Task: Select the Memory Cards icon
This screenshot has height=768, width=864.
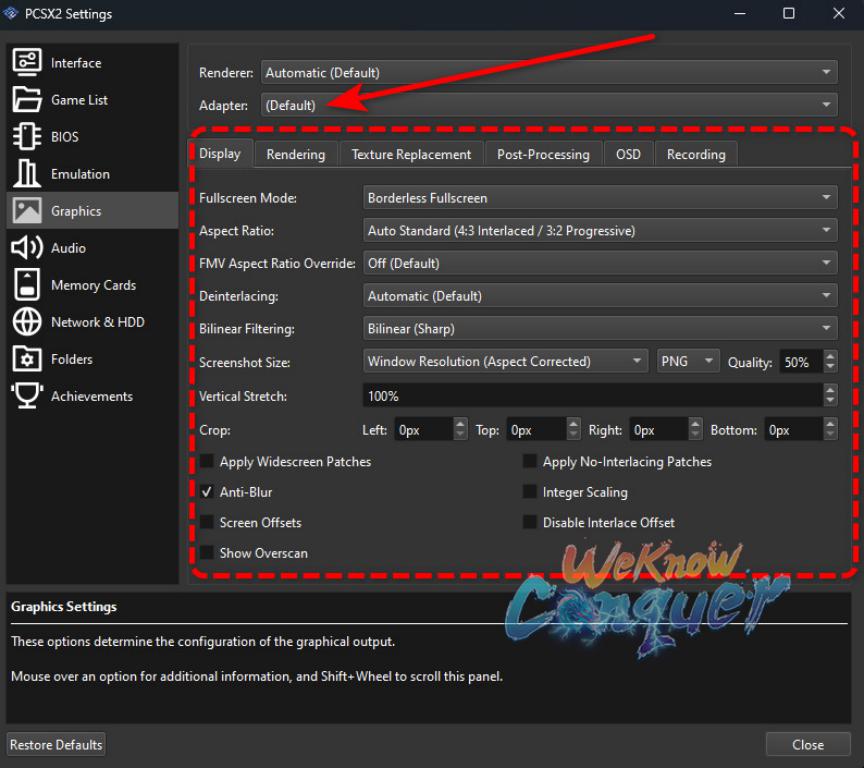Action: click(x=26, y=285)
